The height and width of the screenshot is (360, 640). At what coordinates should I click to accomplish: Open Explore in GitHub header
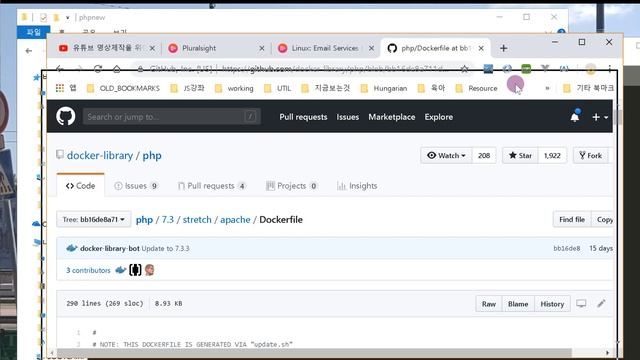[x=439, y=117]
